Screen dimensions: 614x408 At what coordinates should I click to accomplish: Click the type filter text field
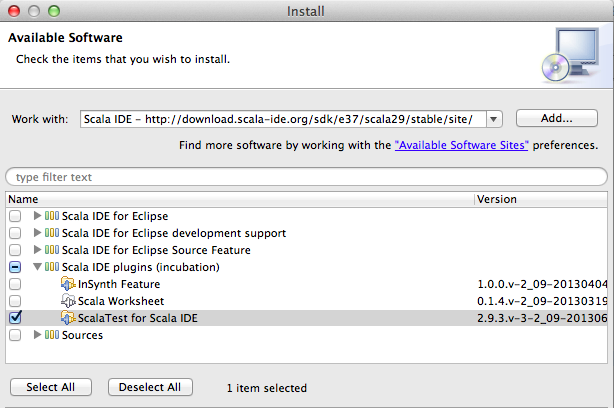tap(307, 177)
